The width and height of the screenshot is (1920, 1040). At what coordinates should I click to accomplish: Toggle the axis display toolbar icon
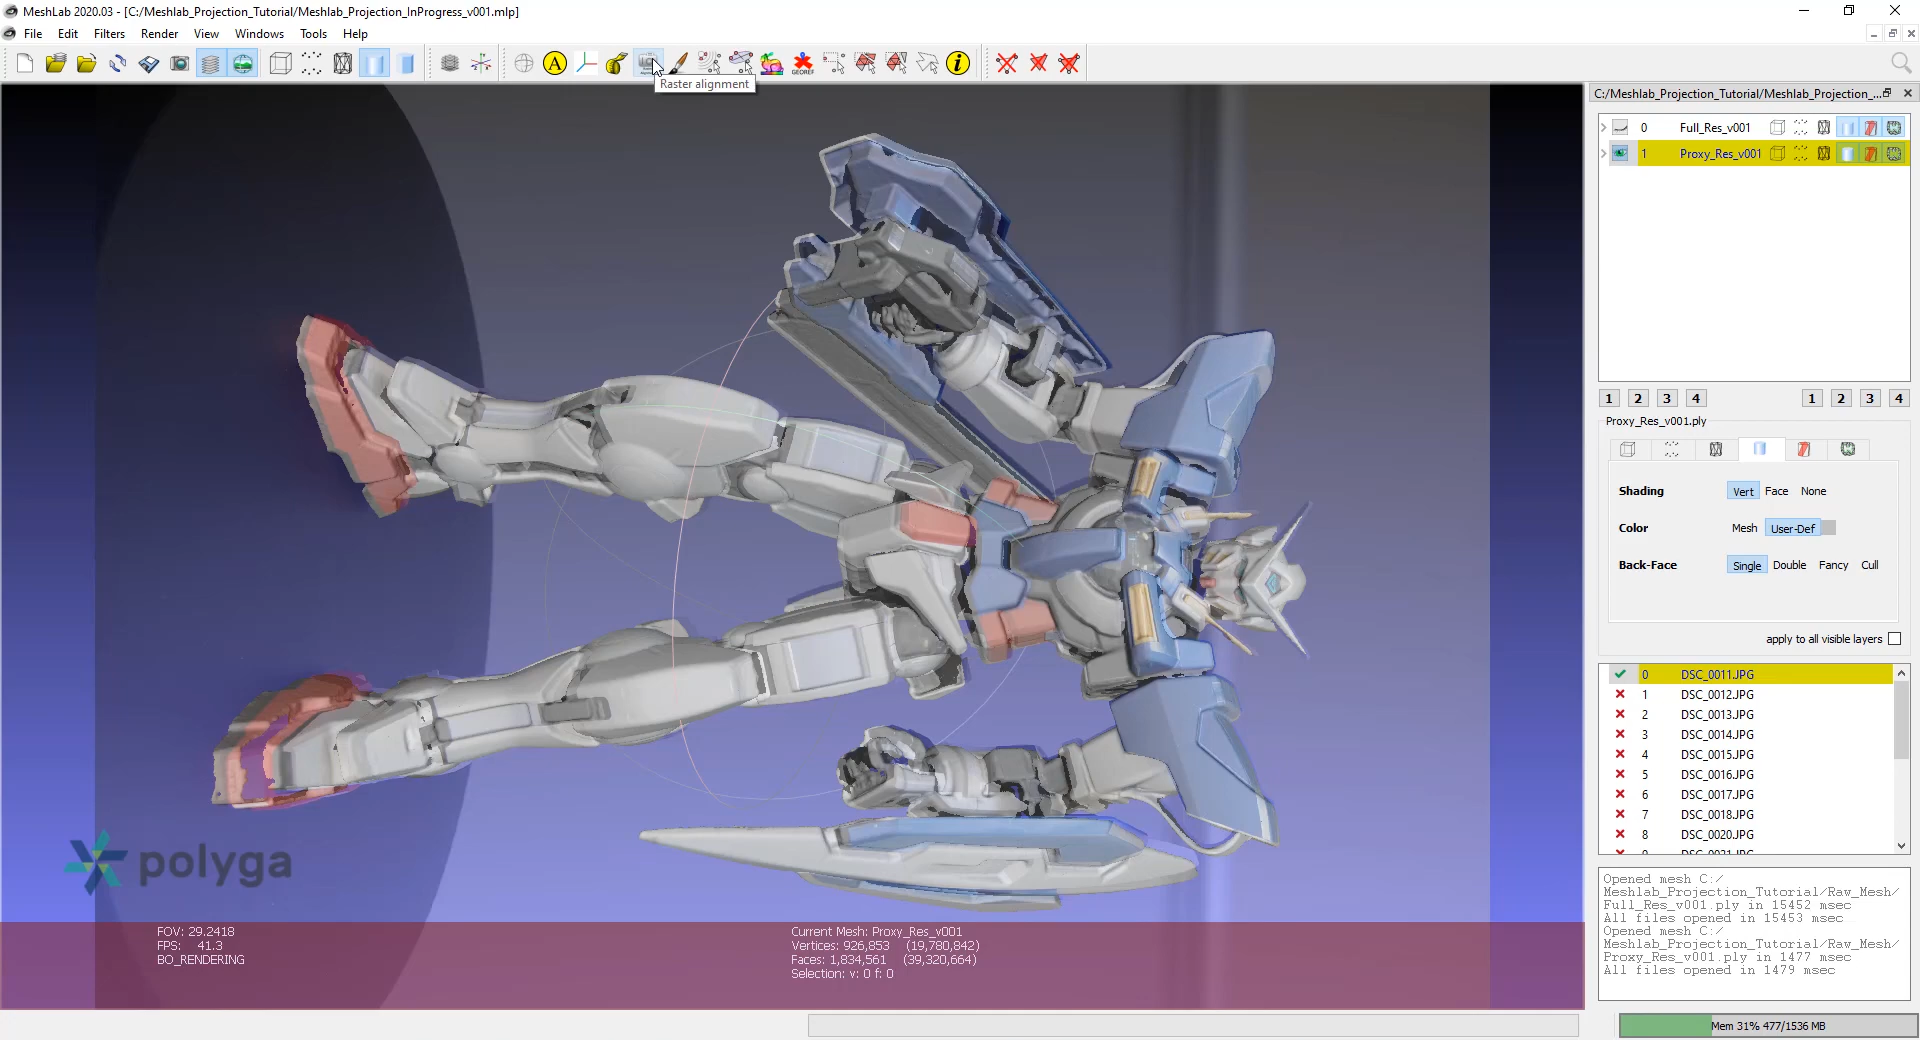481,64
